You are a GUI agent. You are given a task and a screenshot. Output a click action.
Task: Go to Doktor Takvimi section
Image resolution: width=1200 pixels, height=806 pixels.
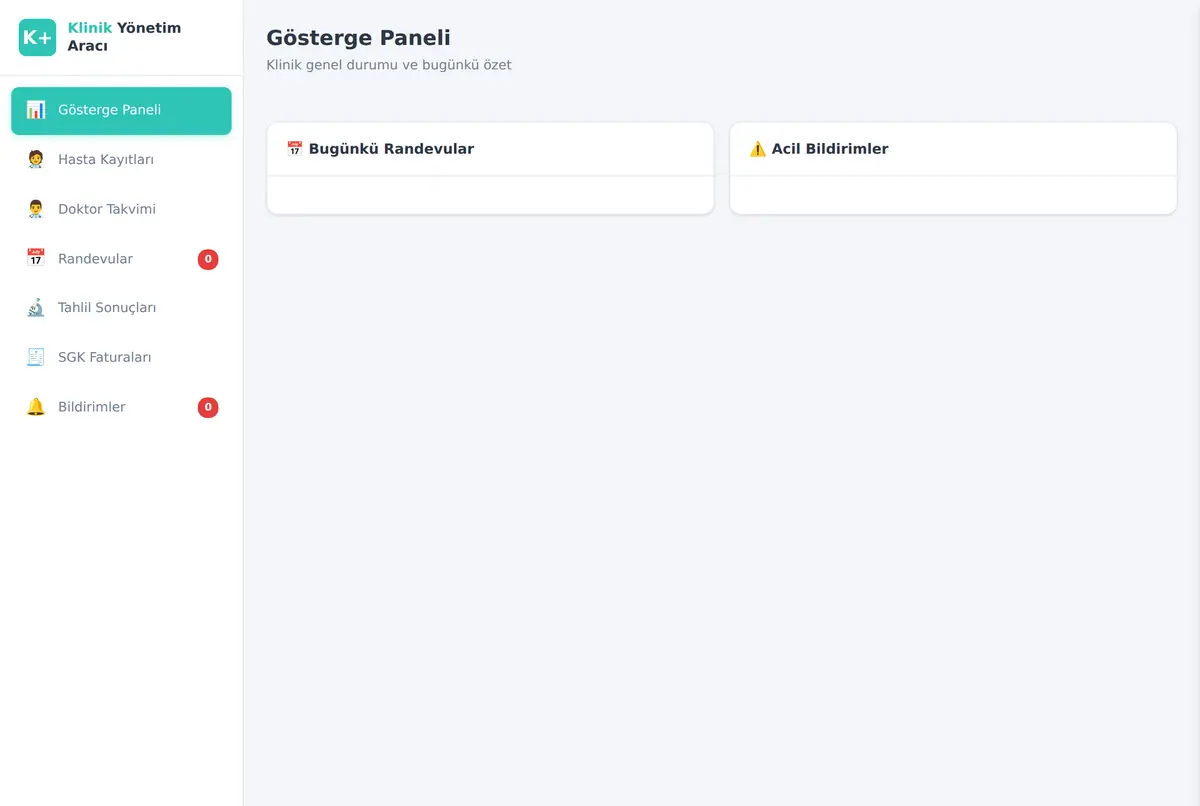(x=121, y=209)
